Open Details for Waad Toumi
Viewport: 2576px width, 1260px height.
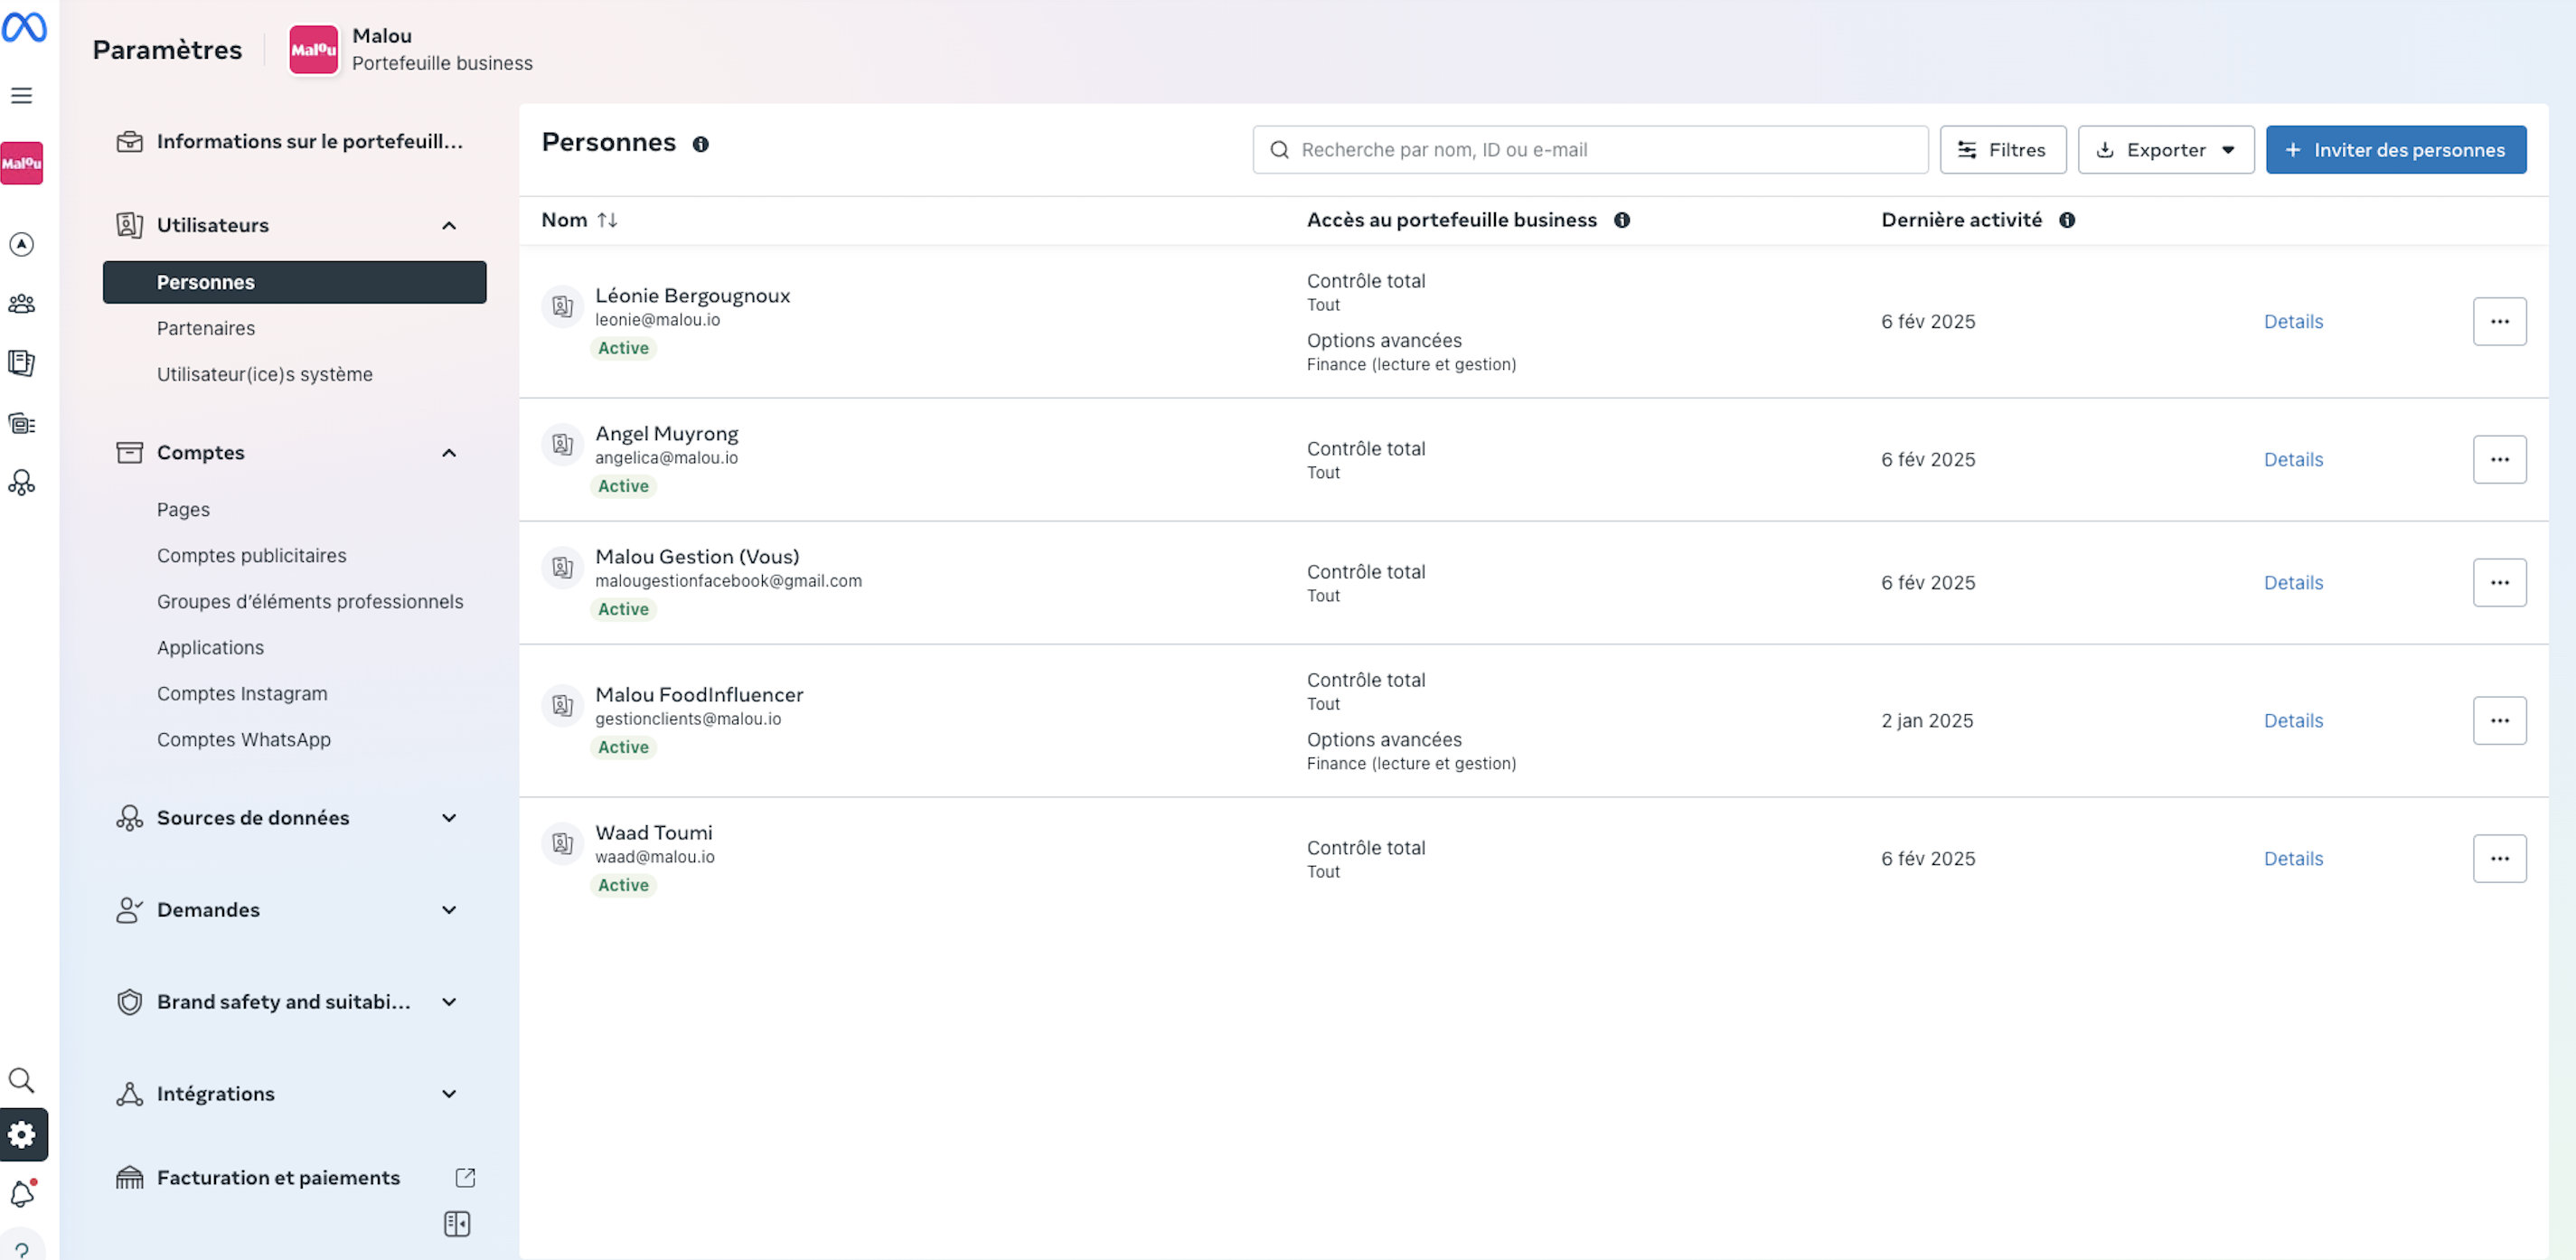point(2293,859)
